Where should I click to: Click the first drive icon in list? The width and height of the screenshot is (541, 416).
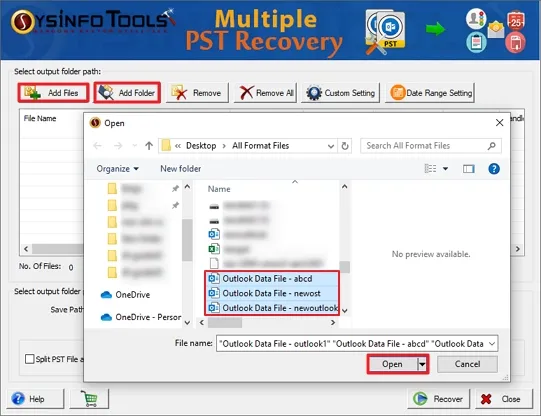pos(214,206)
